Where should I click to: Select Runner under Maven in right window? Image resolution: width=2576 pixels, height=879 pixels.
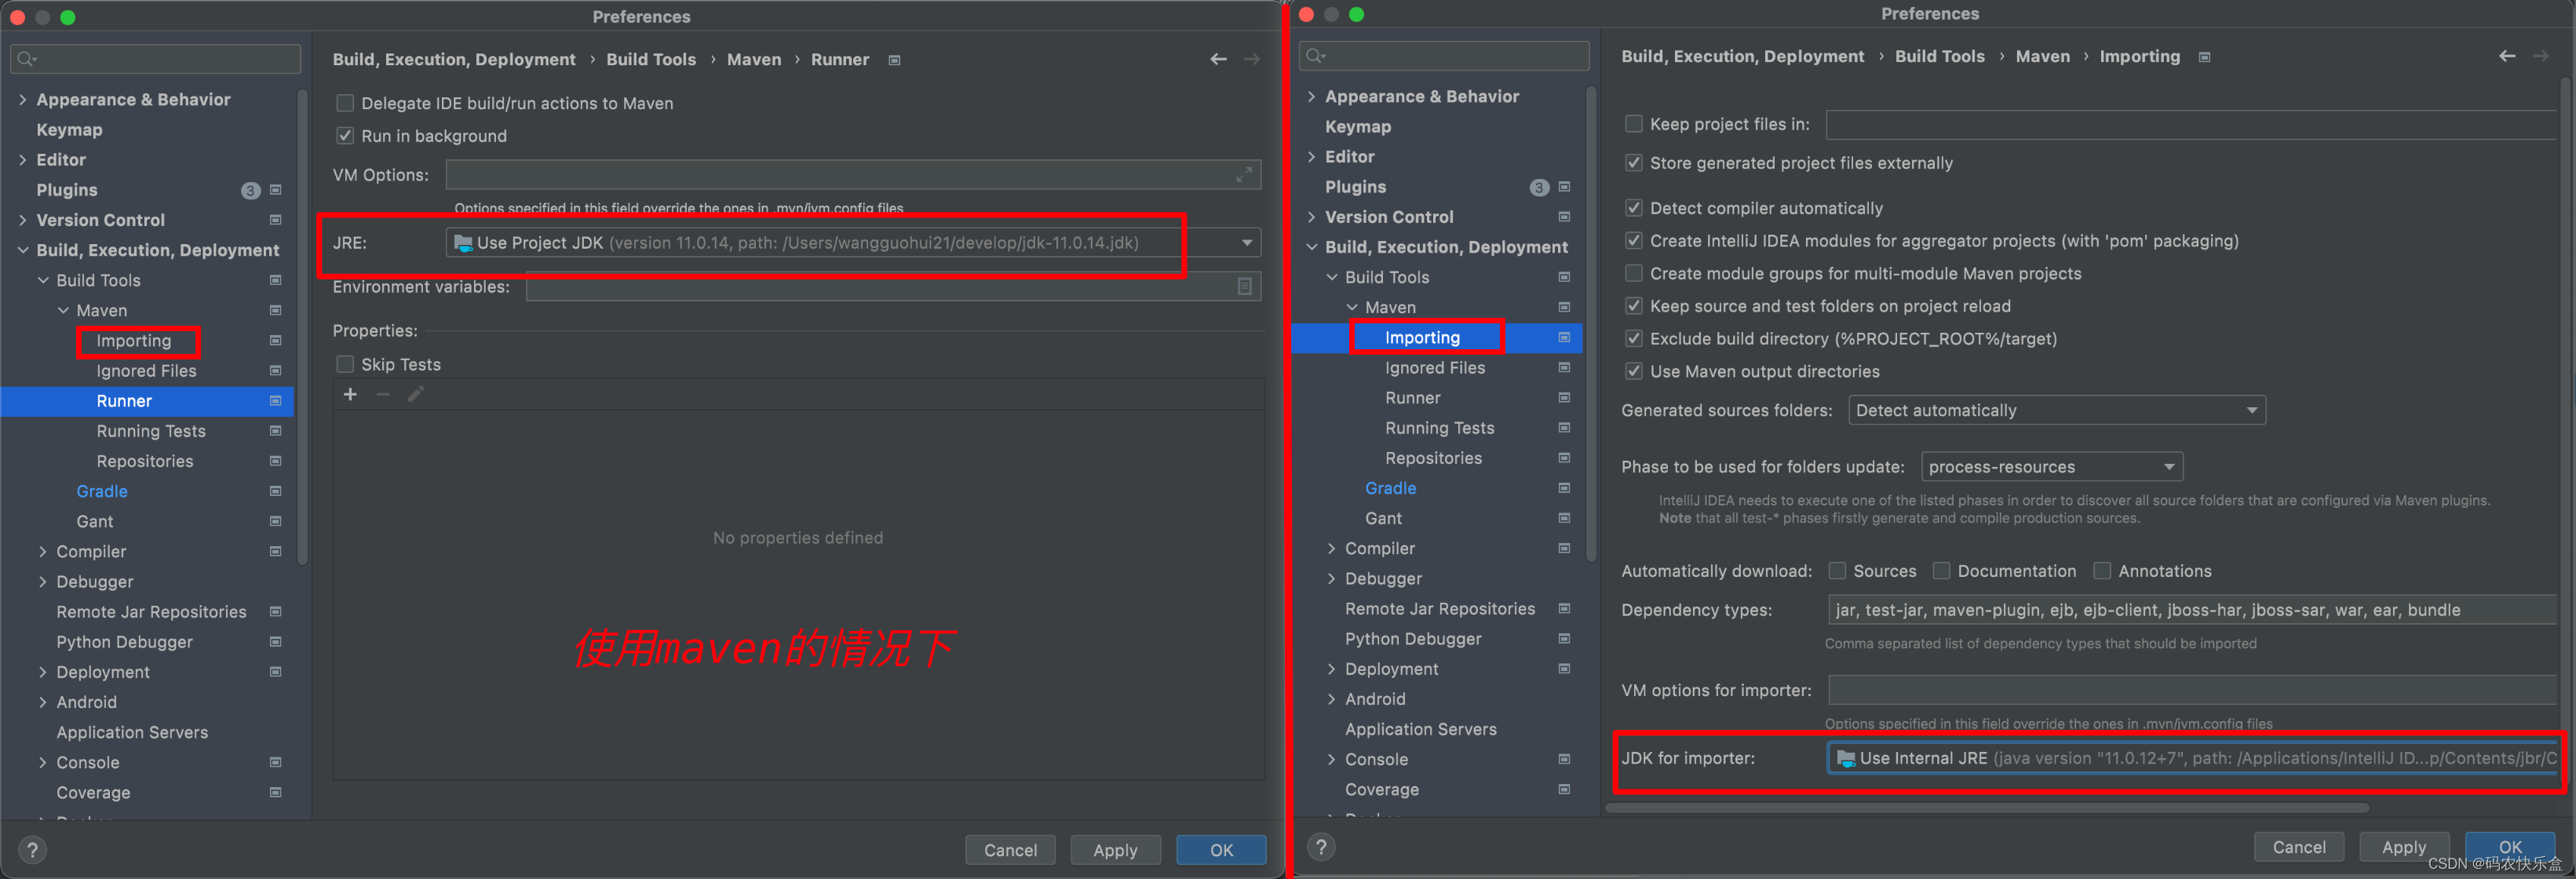tap(1413, 398)
